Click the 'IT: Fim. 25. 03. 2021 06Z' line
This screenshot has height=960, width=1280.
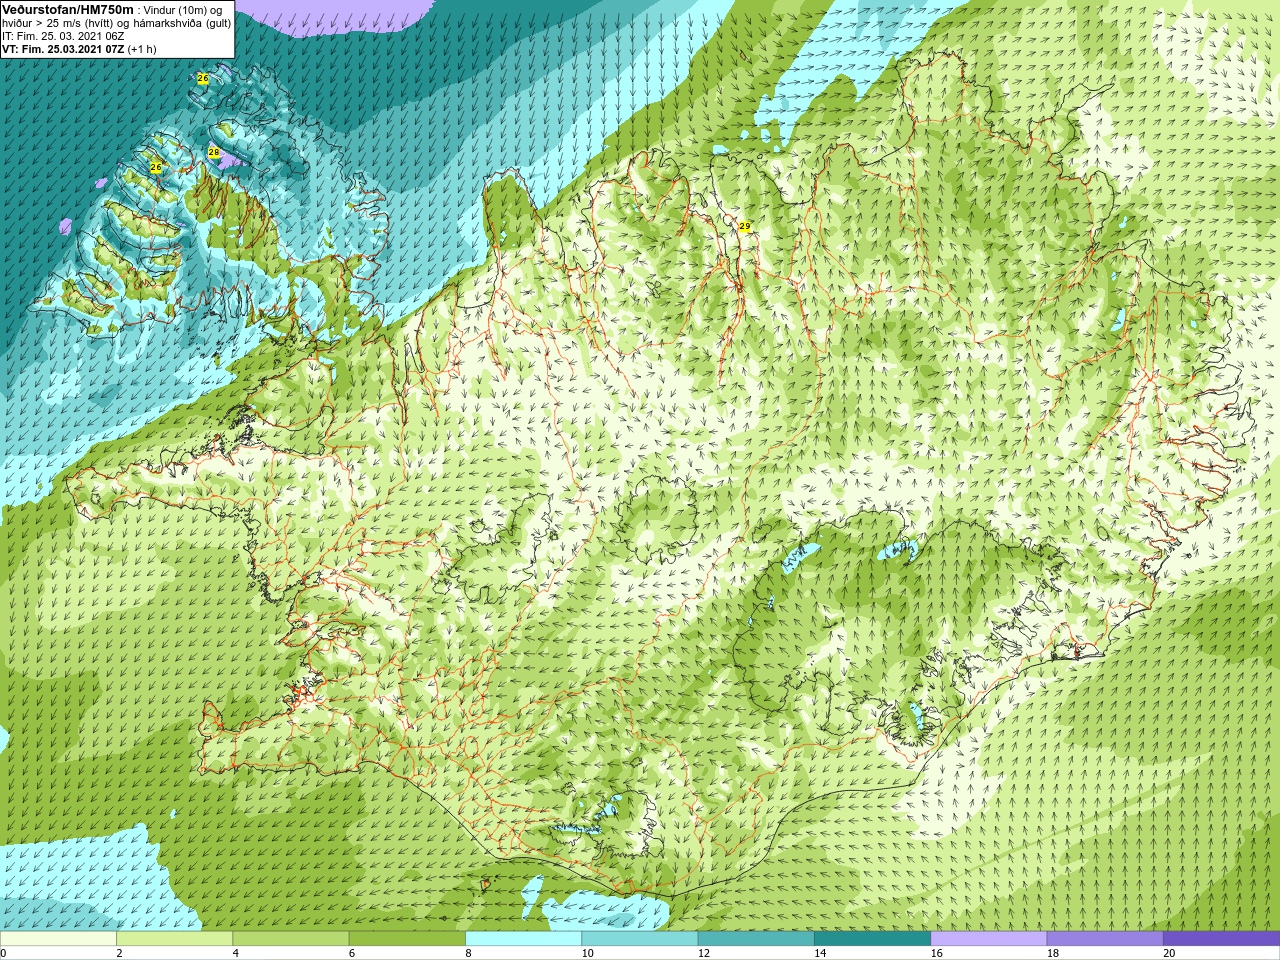tap(63, 35)
